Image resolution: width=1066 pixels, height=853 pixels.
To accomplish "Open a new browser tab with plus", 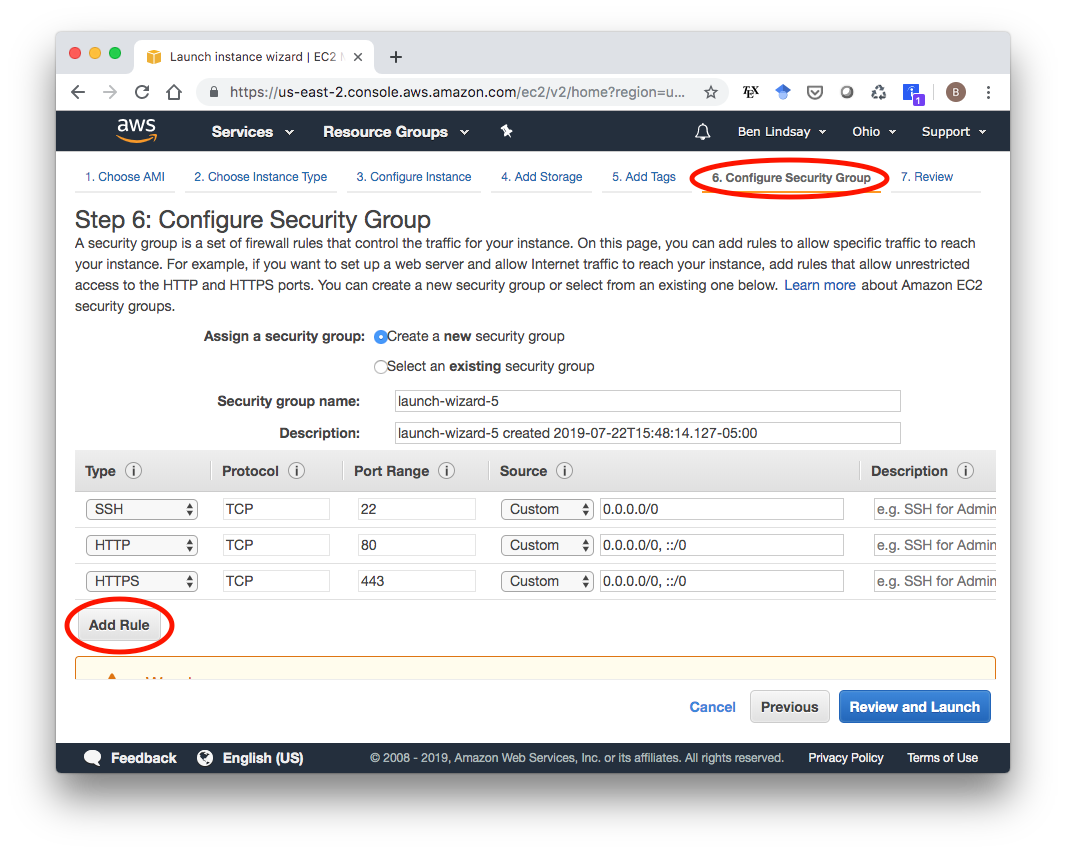I will (x=396, y=57).
